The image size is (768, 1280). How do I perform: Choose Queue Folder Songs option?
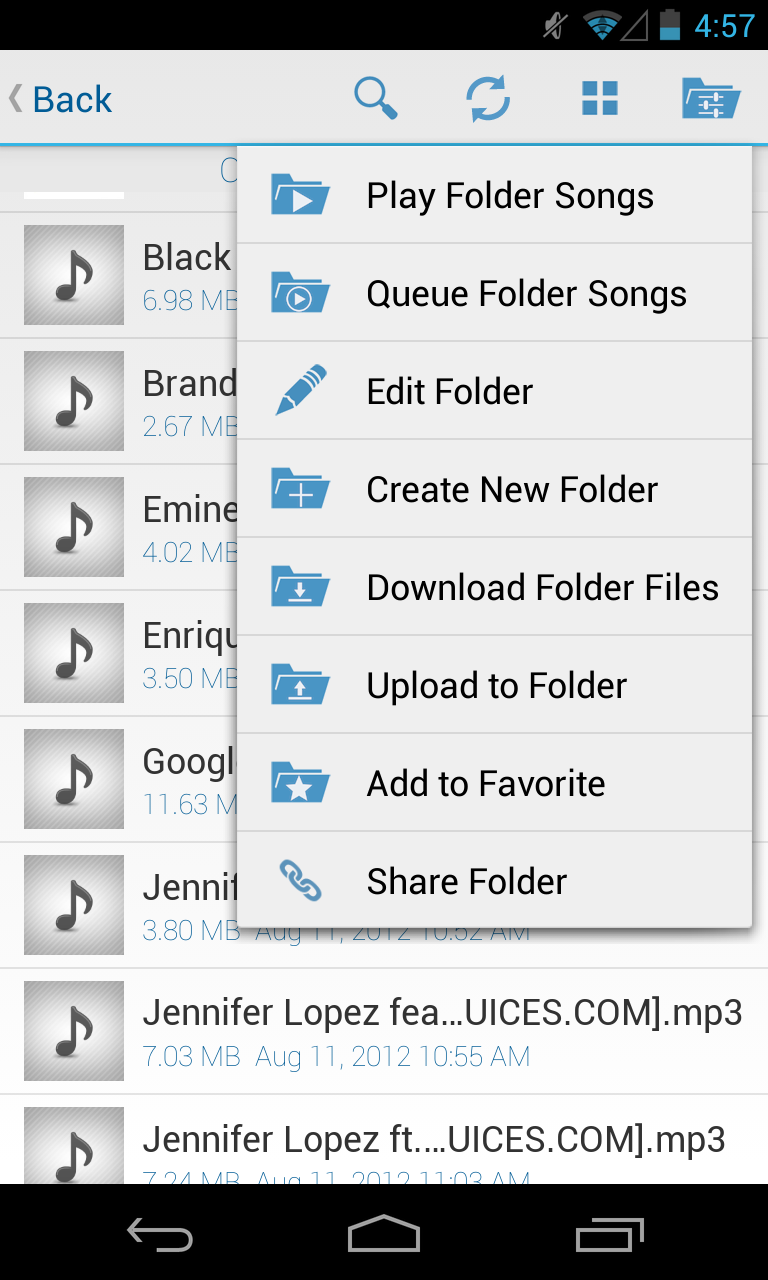pyautogui.click(x=494, y=294)
